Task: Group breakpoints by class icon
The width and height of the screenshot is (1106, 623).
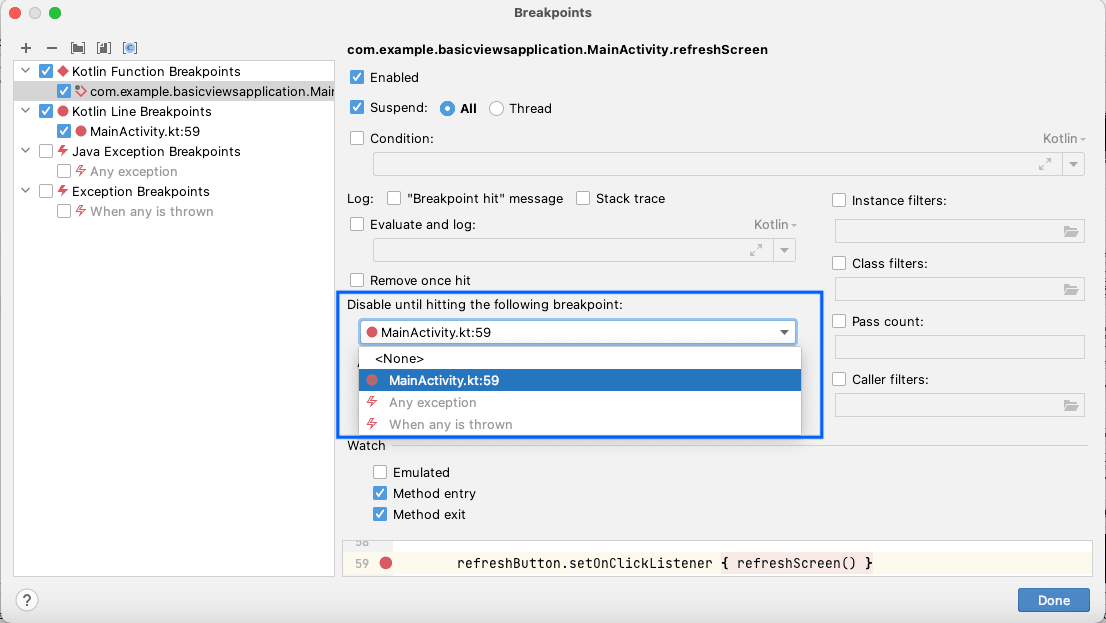Action: click(130, 48)
